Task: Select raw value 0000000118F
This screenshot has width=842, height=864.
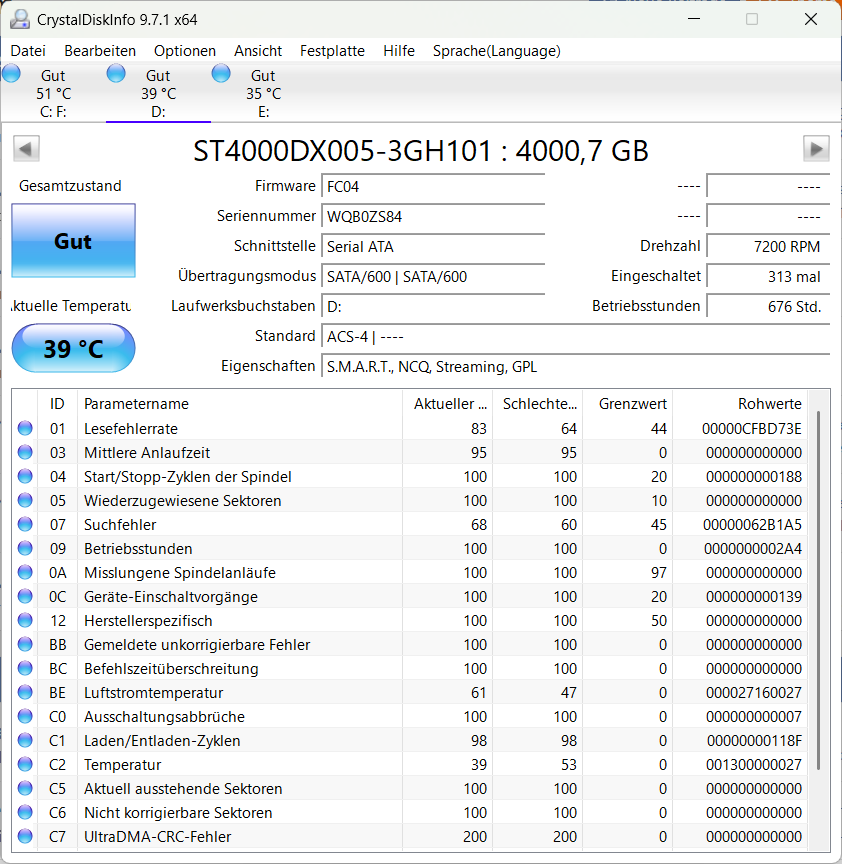Action: pyautogui.click(x=754, y=740)
